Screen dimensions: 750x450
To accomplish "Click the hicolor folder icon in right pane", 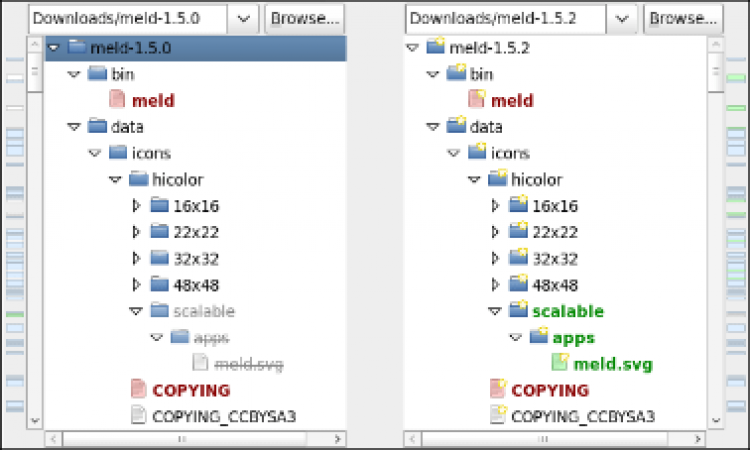I will (x=497, y=178).
